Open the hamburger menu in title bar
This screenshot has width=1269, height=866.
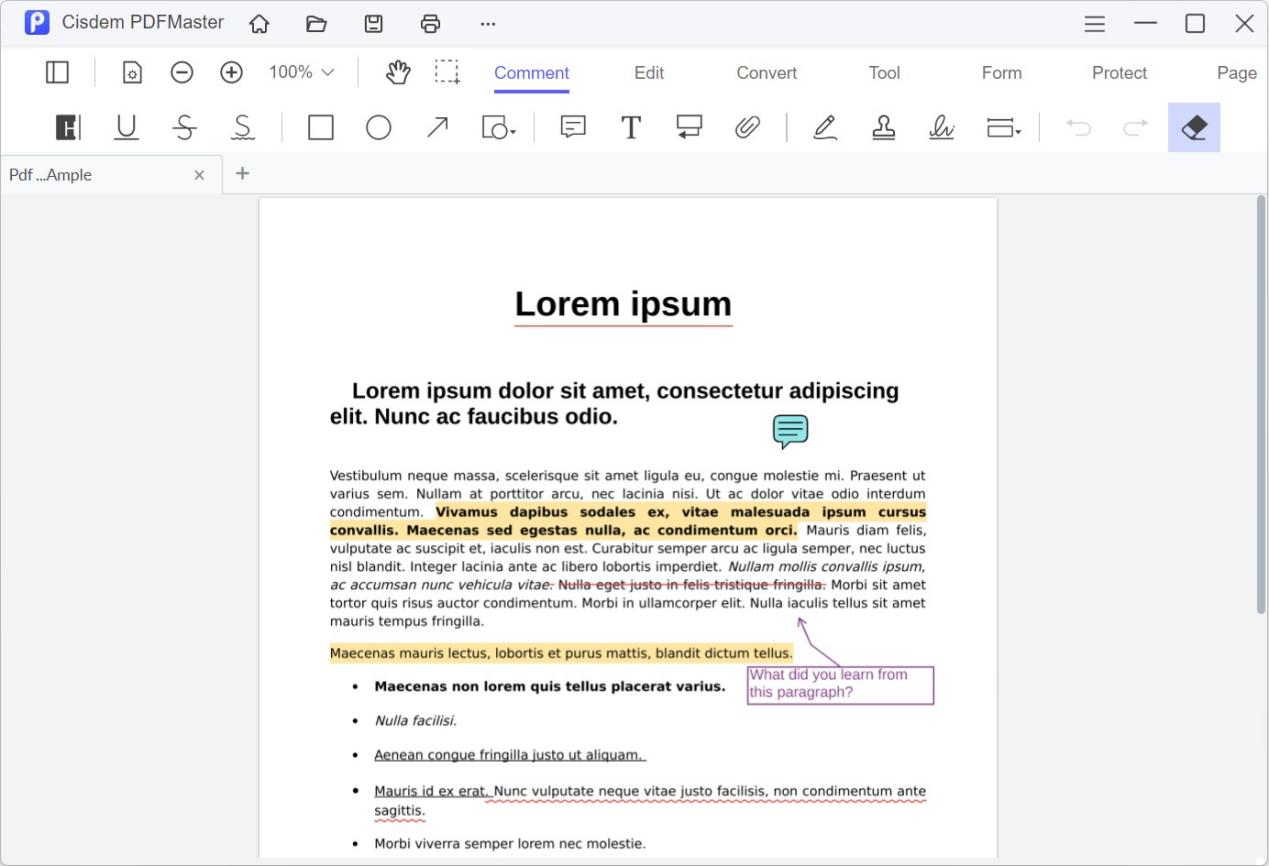[1095, 23]
